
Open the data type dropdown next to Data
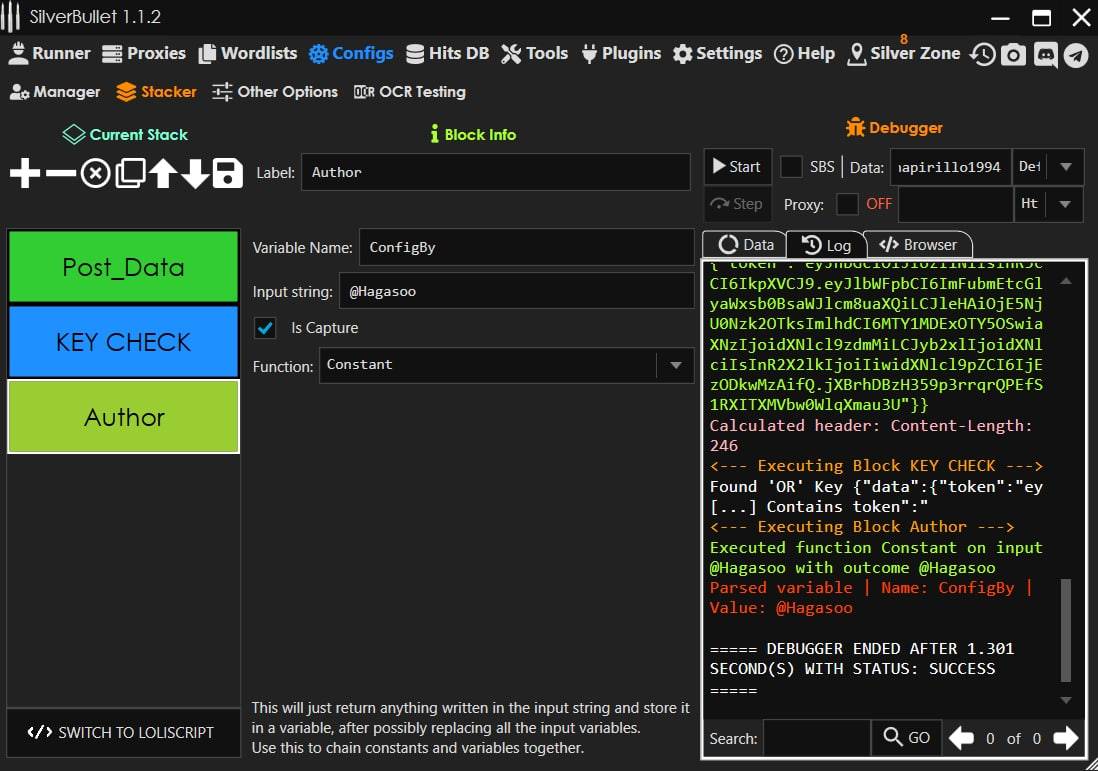[1064, 167]
